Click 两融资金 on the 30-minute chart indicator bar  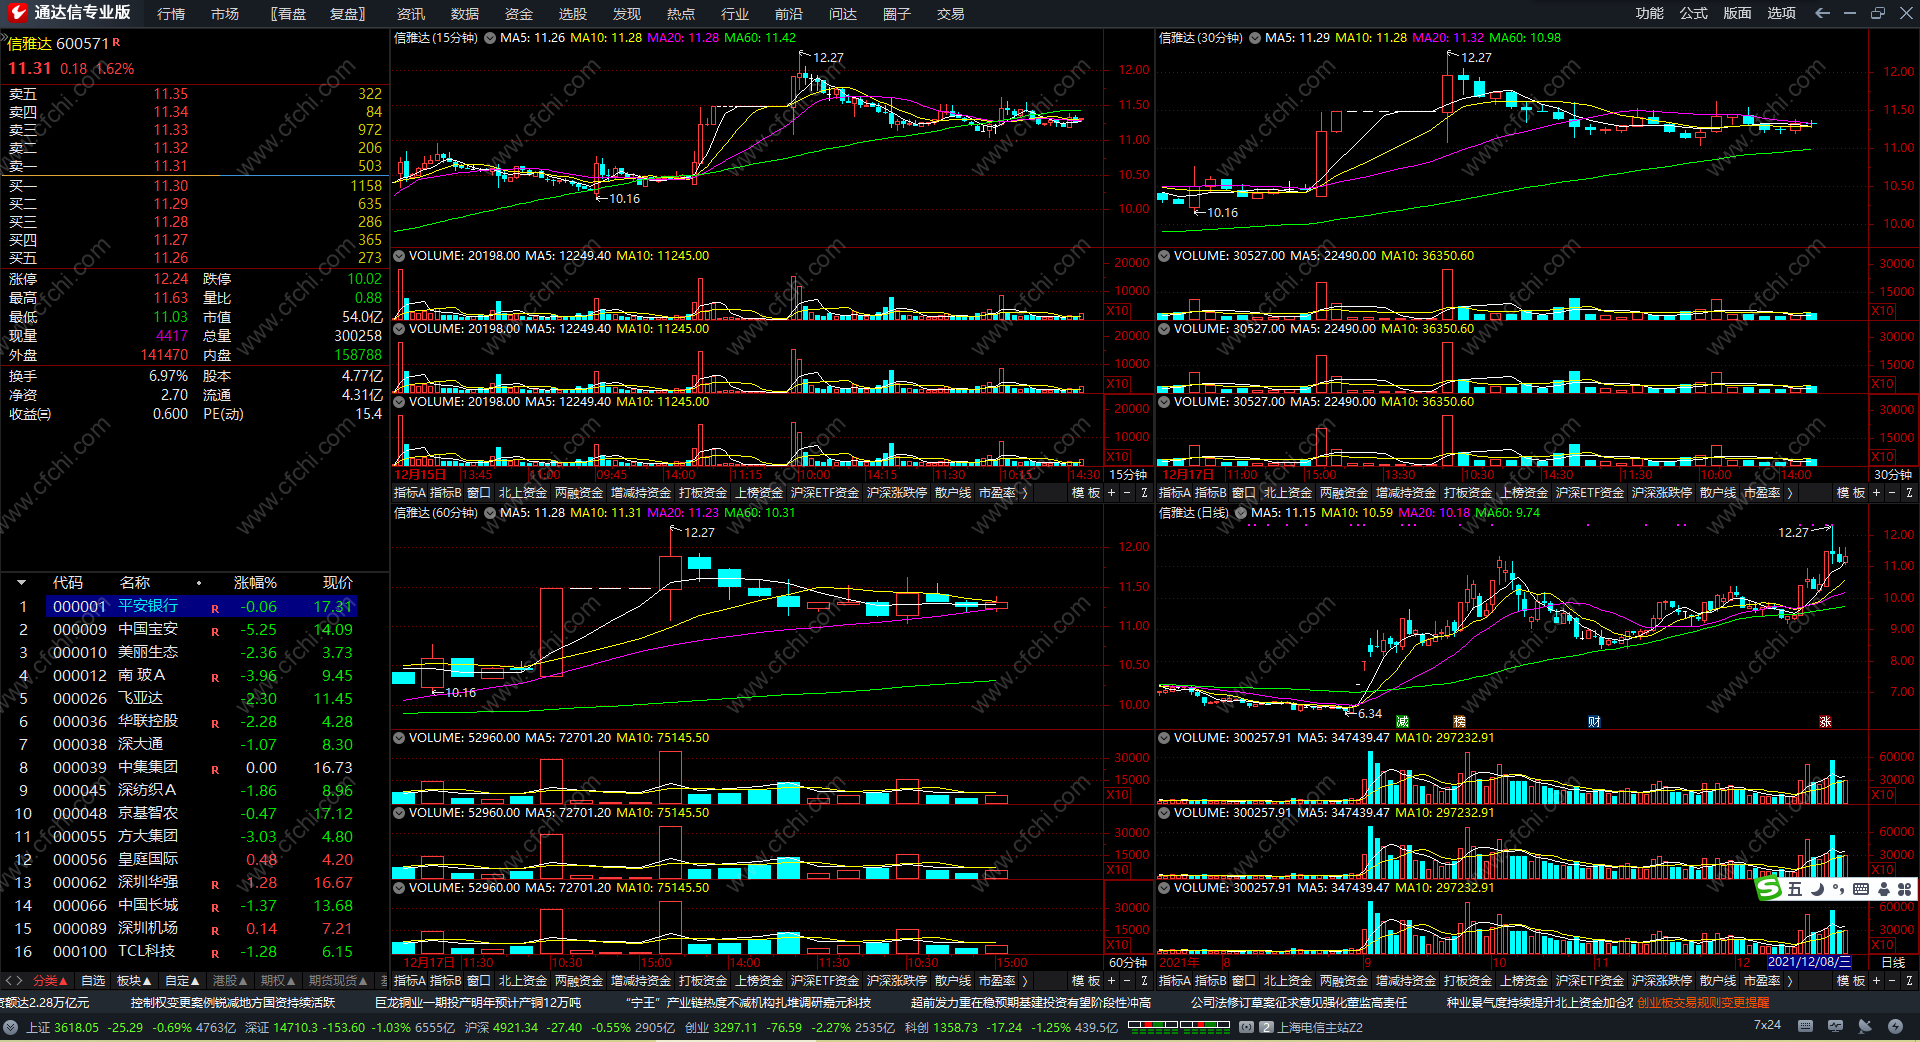click(x=1344, y=493)
